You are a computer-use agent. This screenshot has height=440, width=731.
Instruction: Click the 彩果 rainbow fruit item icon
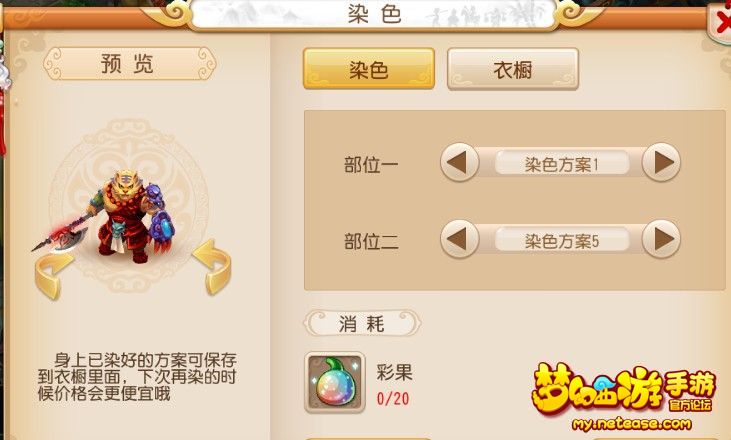tap(334, 382)
